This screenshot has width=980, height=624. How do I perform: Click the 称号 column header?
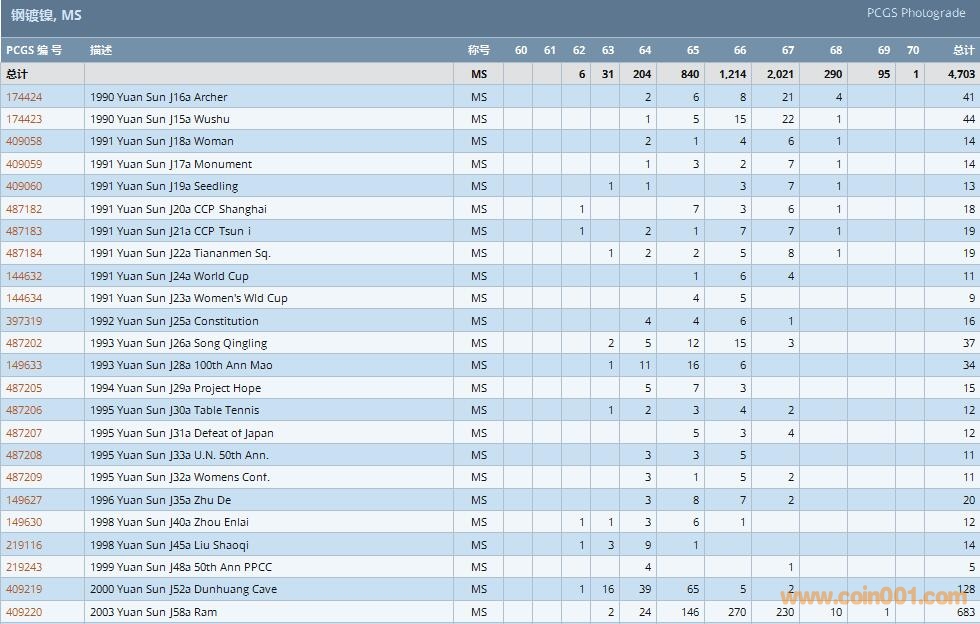[479, 50]
